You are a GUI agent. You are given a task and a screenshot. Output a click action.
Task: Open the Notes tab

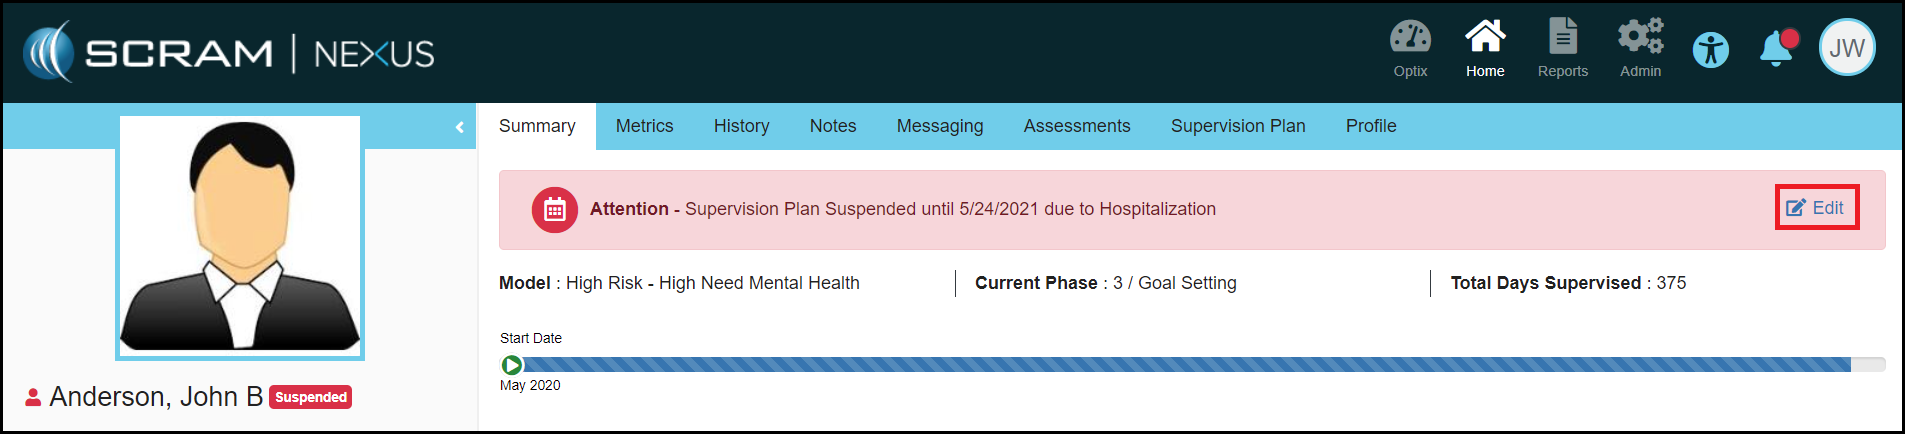point(832,126)
